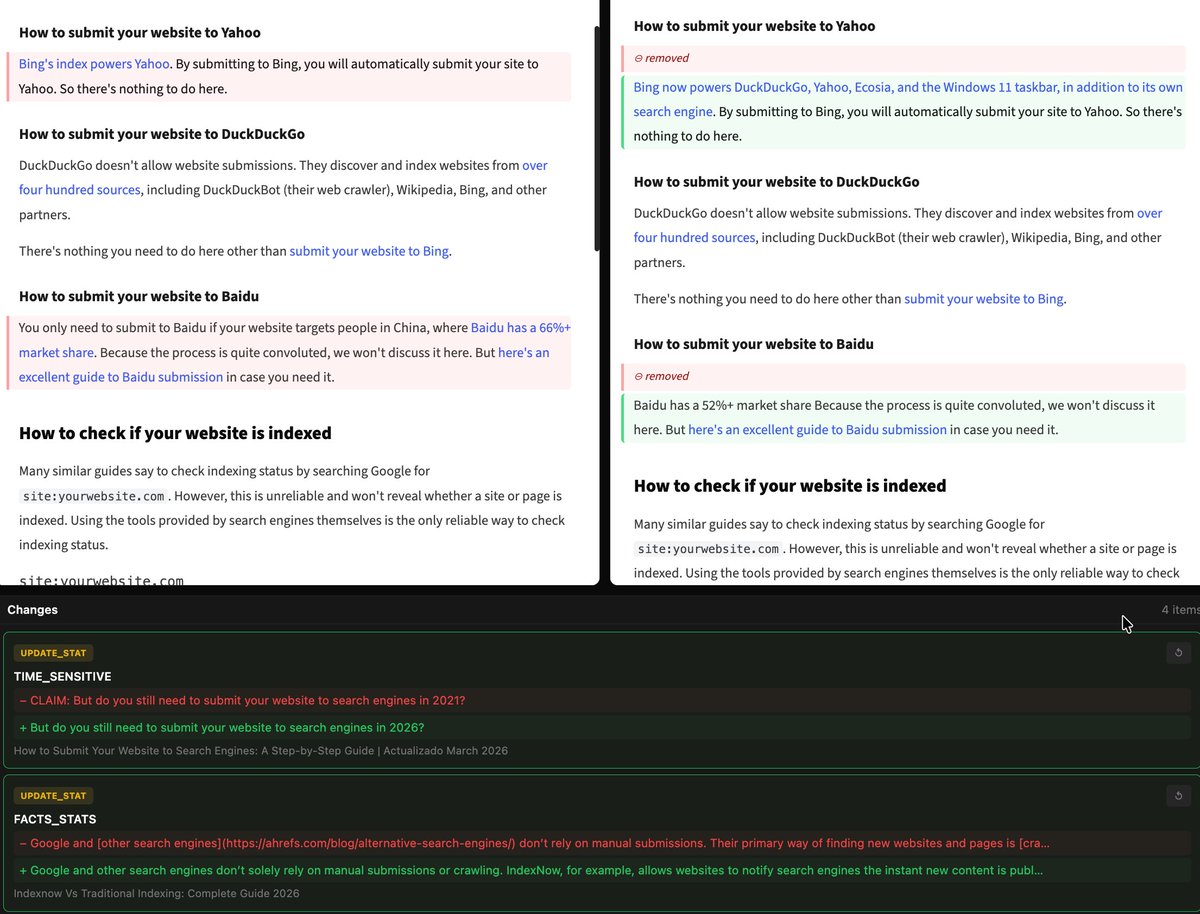Revert the FACTS_STATS change with its undo icon
This screenshot has width=1200, height=914.
coord(1178,796)
